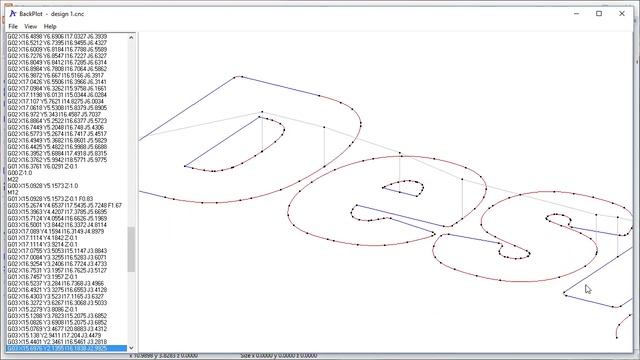
Task: Open the Help menu
Action: (x=50, y=27)
